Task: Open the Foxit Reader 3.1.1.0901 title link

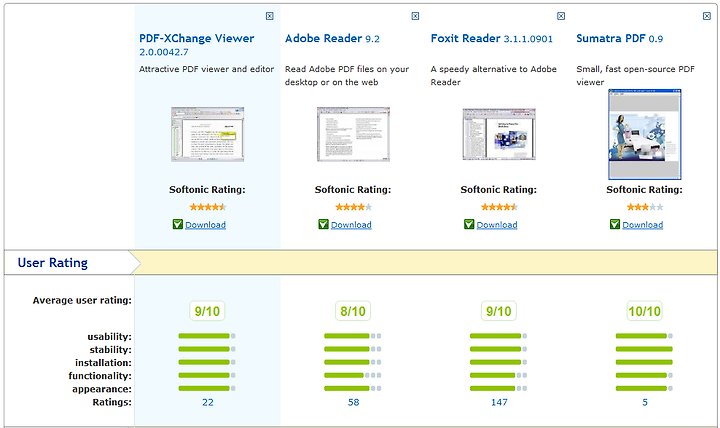Action: coord(491,39)
